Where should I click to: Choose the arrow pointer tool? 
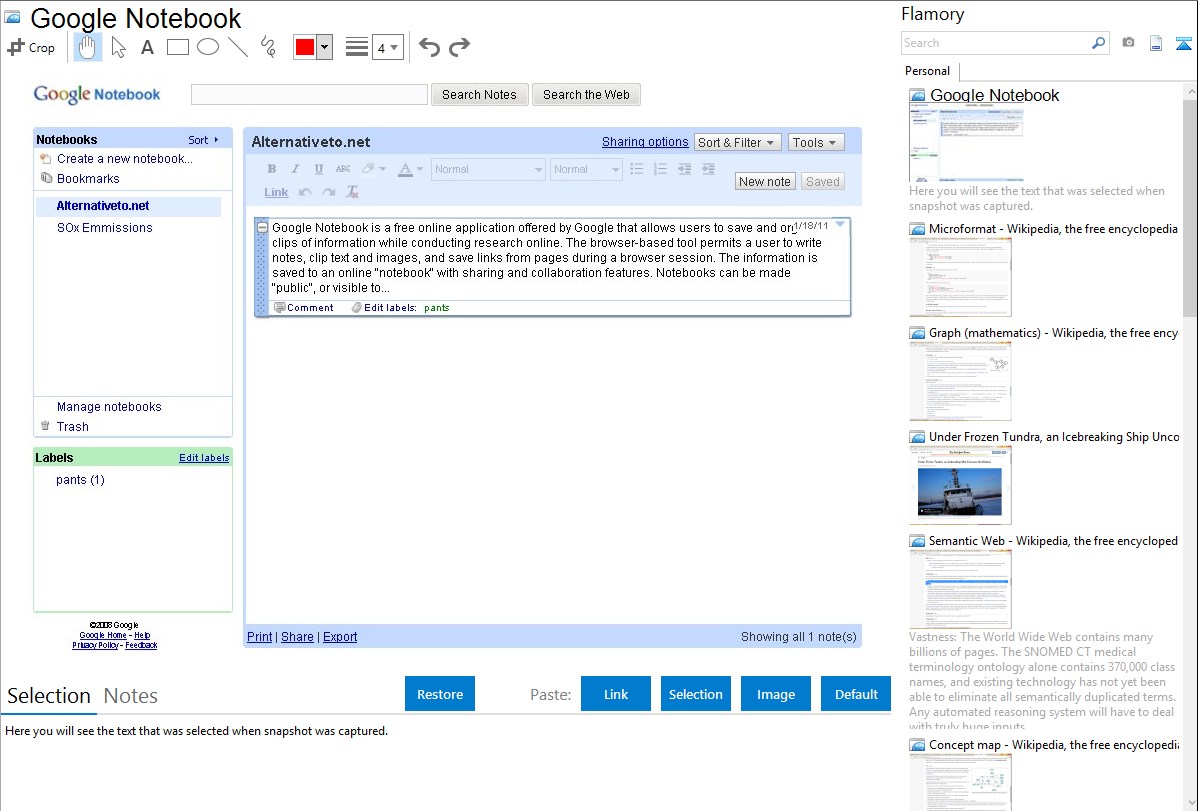click(x=118, y=47)
